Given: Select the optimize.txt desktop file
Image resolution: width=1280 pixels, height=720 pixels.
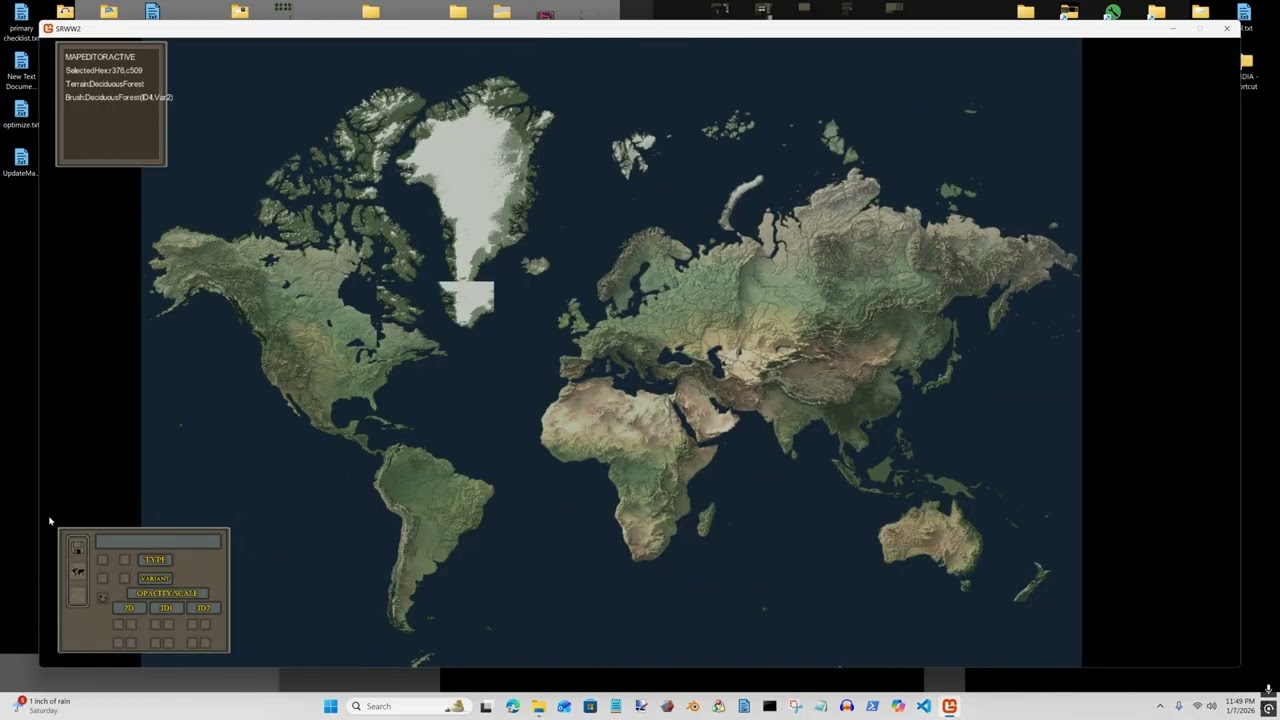Looking at the screenshot, I should (21, 115).
